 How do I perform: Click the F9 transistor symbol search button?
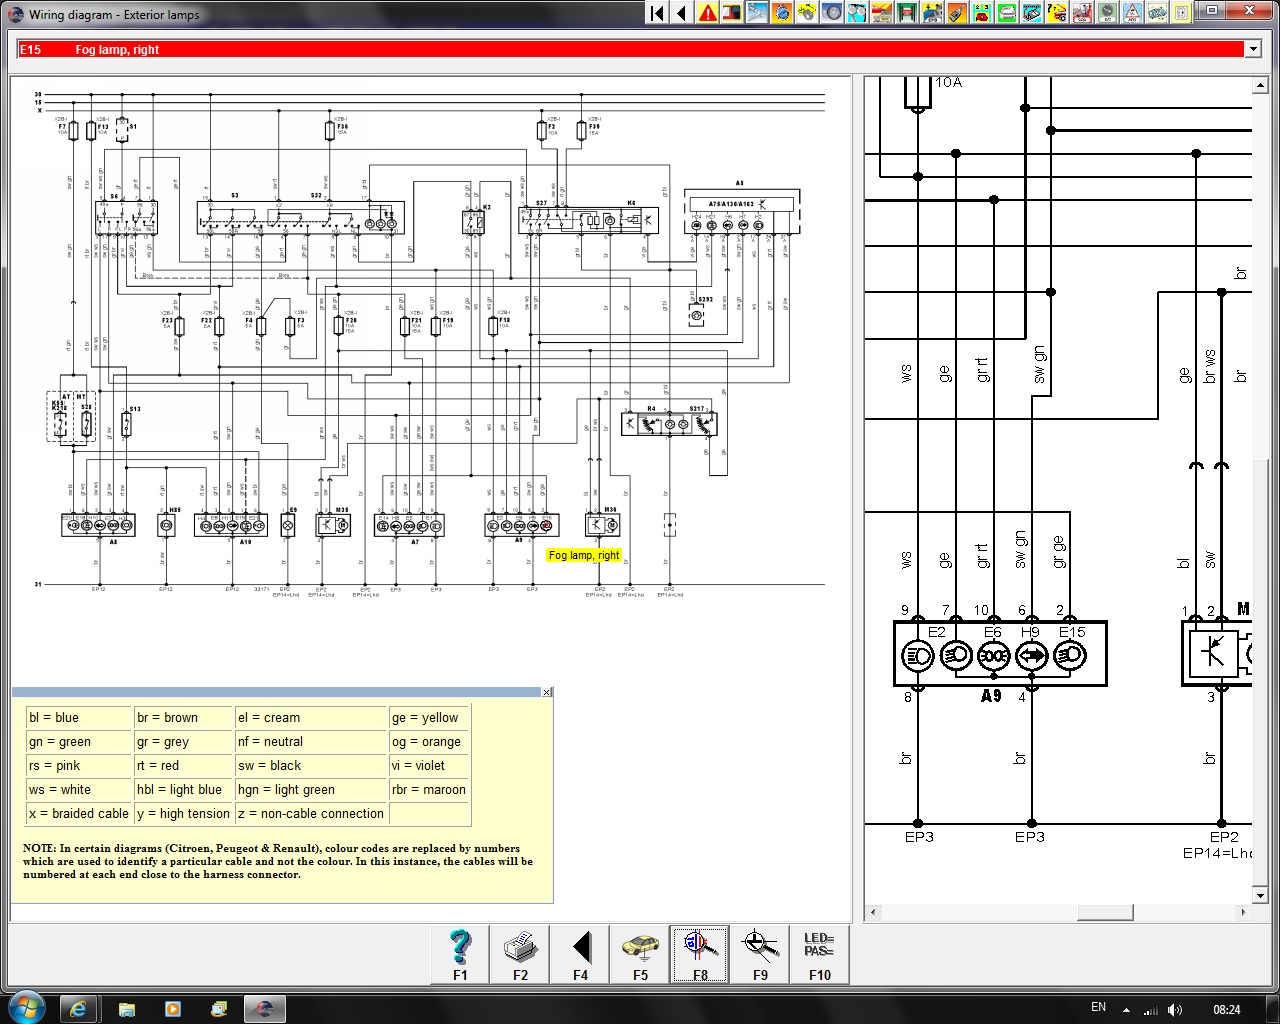pyautogui.click(x=760, y=954)
